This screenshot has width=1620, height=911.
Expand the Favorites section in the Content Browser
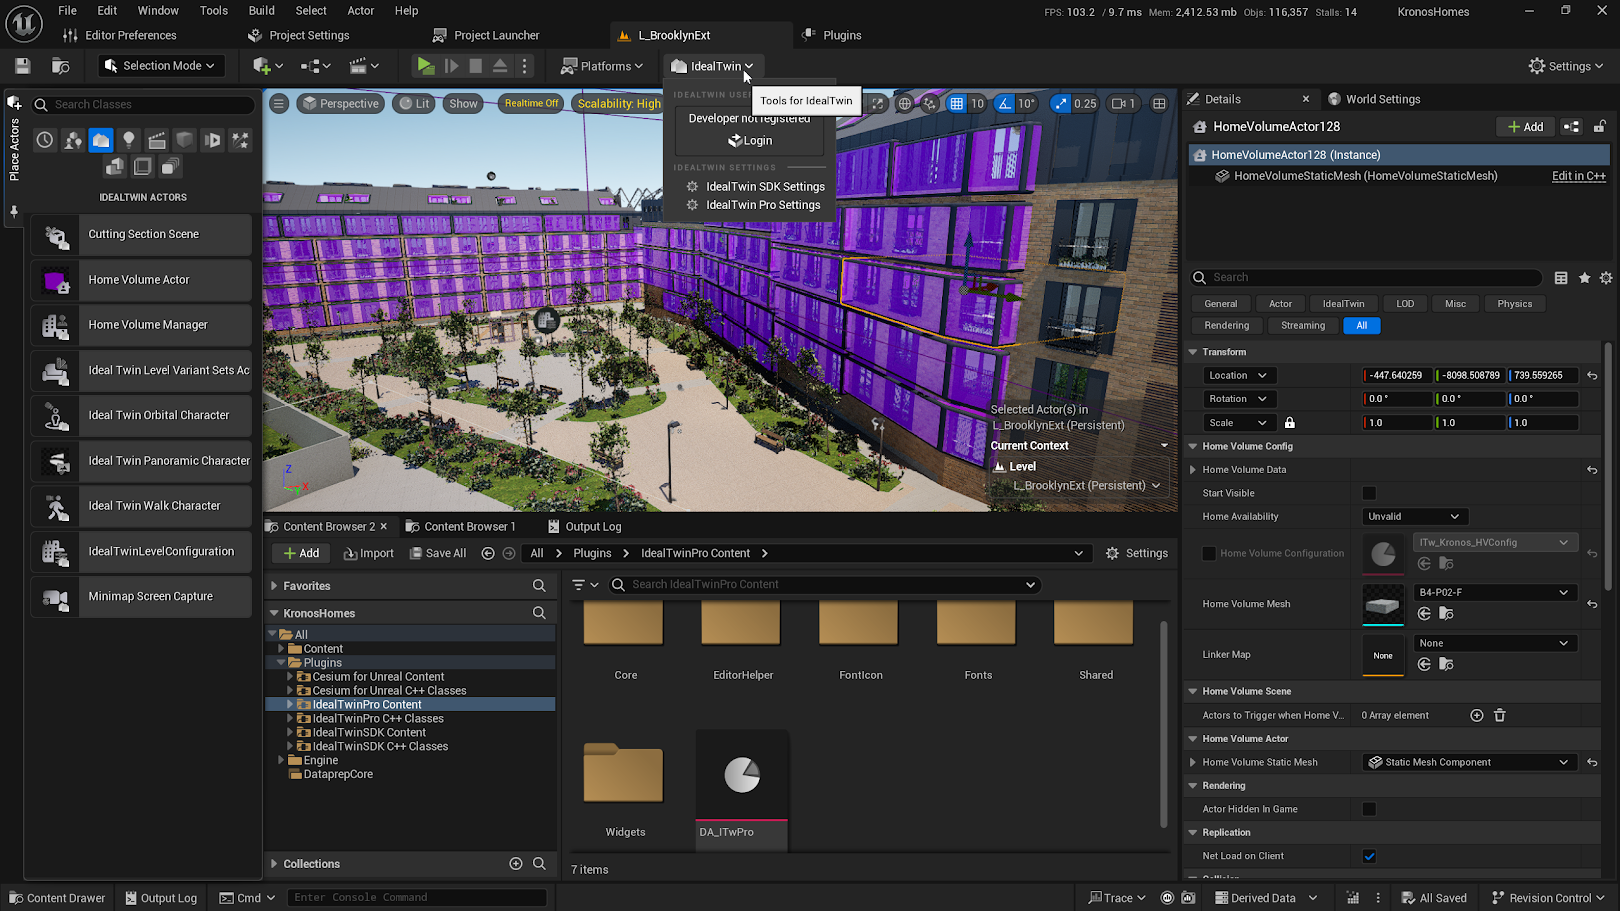[x=274, y=586]
